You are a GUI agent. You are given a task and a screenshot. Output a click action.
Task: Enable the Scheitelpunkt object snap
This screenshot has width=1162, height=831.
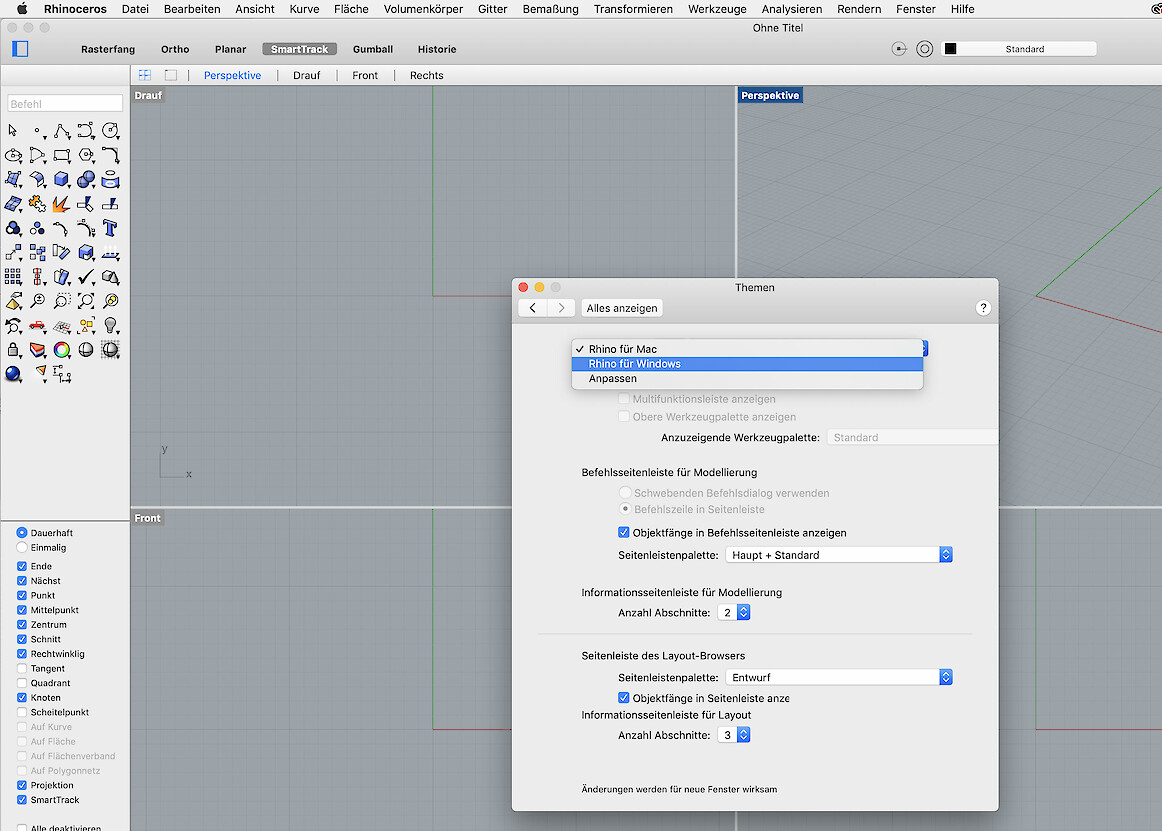pos(21,712)
